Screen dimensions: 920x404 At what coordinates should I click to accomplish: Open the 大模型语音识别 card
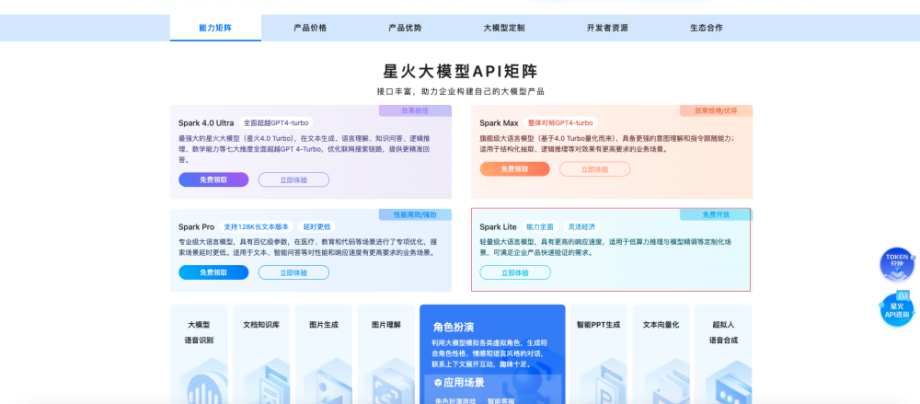click(x=199, y=354)
